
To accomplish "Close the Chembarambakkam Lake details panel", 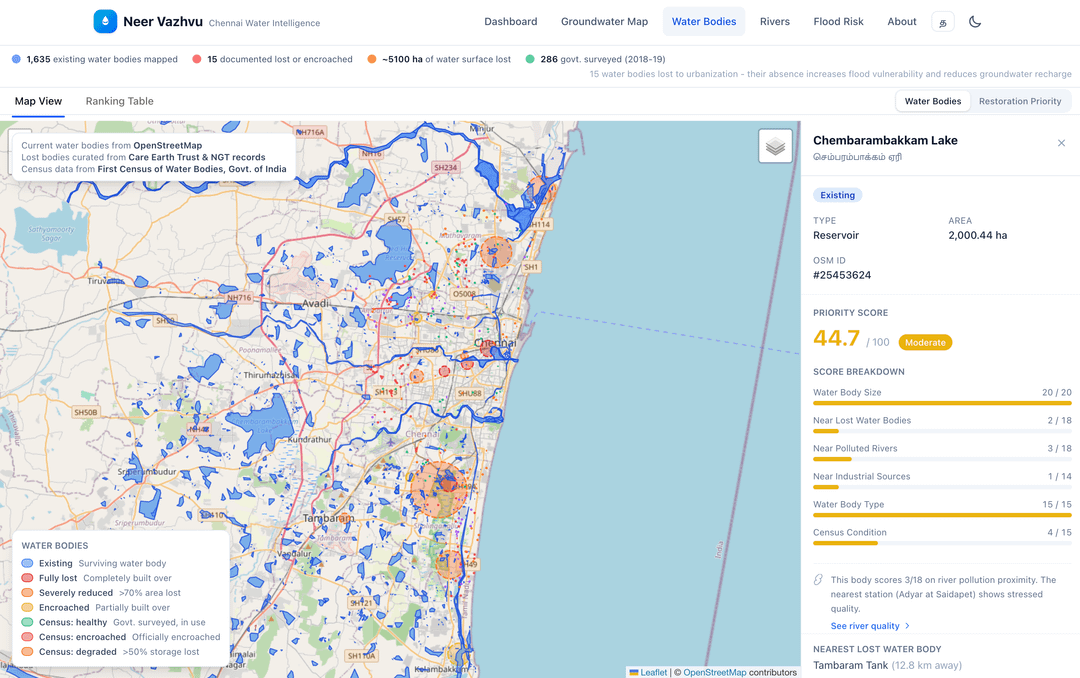I will [x=1061, y=143].
